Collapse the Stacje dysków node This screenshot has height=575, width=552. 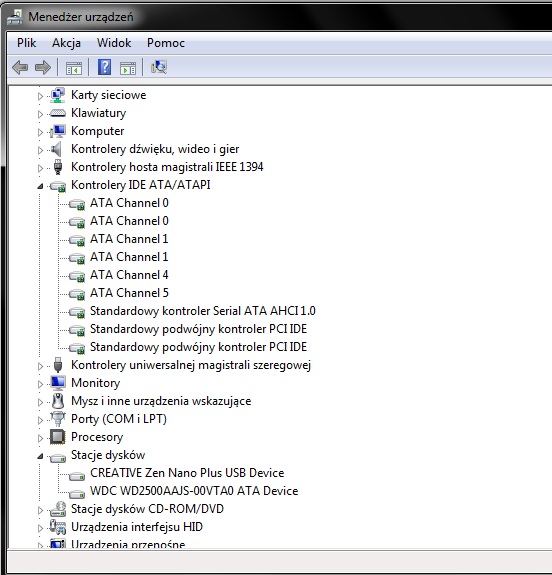tap(40, 457)
